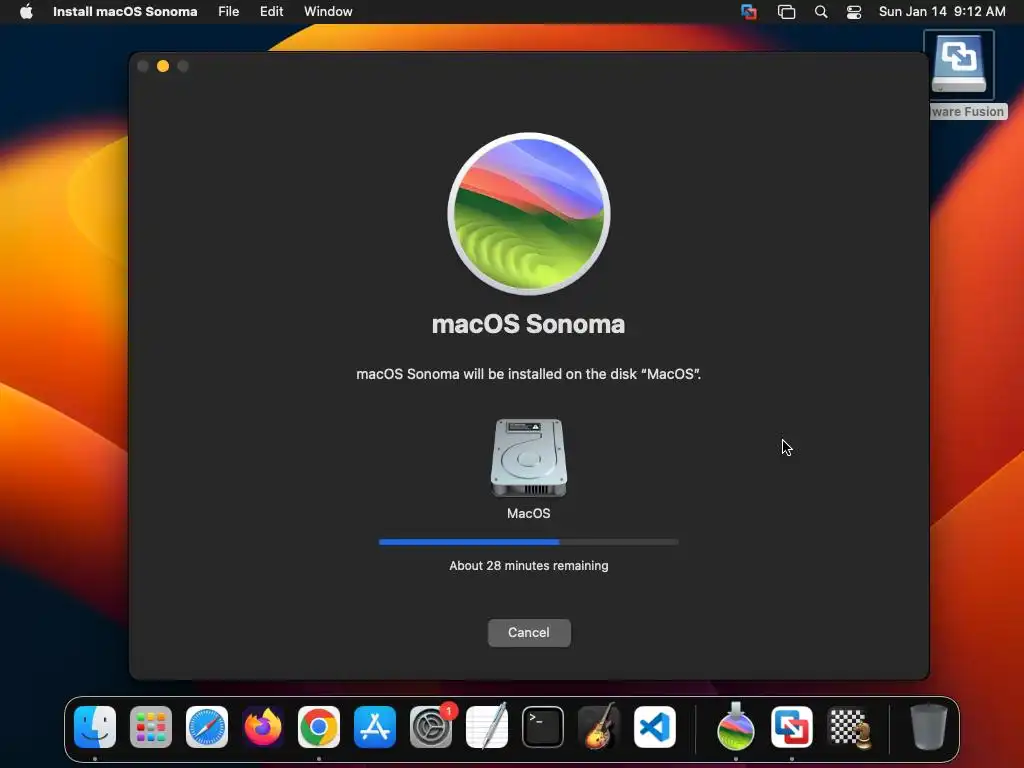1024x768 pixels.
Task: Open the File menu
Action: pyautogui.click(x=229, y=11)
